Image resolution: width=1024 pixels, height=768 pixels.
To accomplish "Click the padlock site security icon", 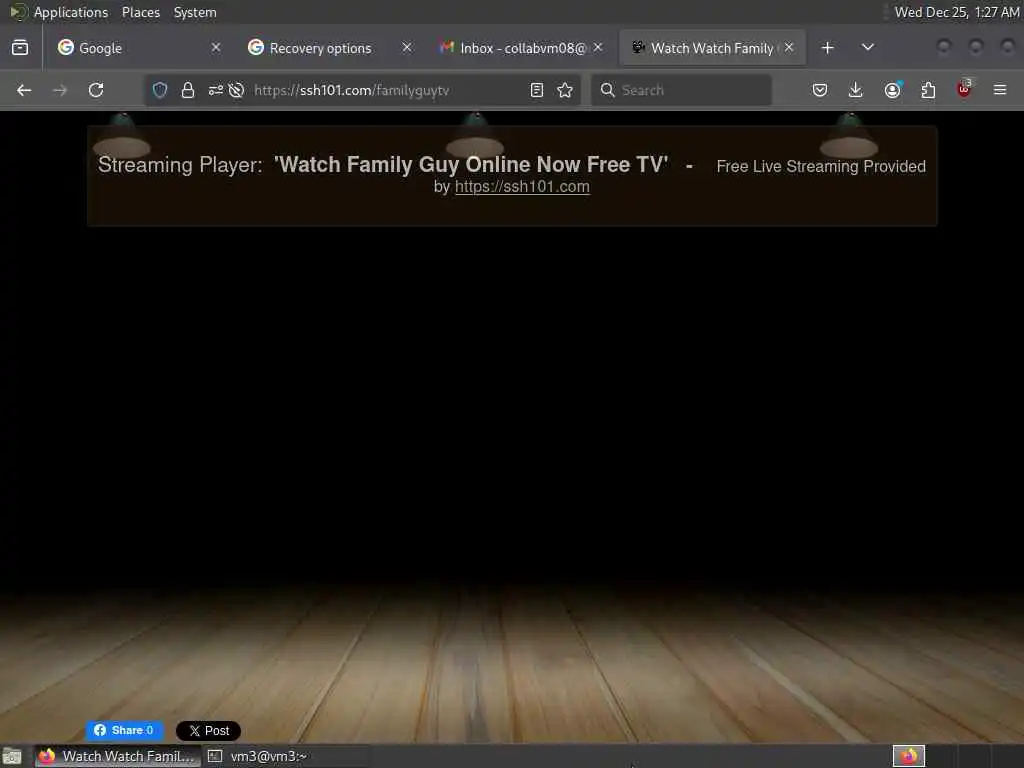I will (x=188, y=90).
